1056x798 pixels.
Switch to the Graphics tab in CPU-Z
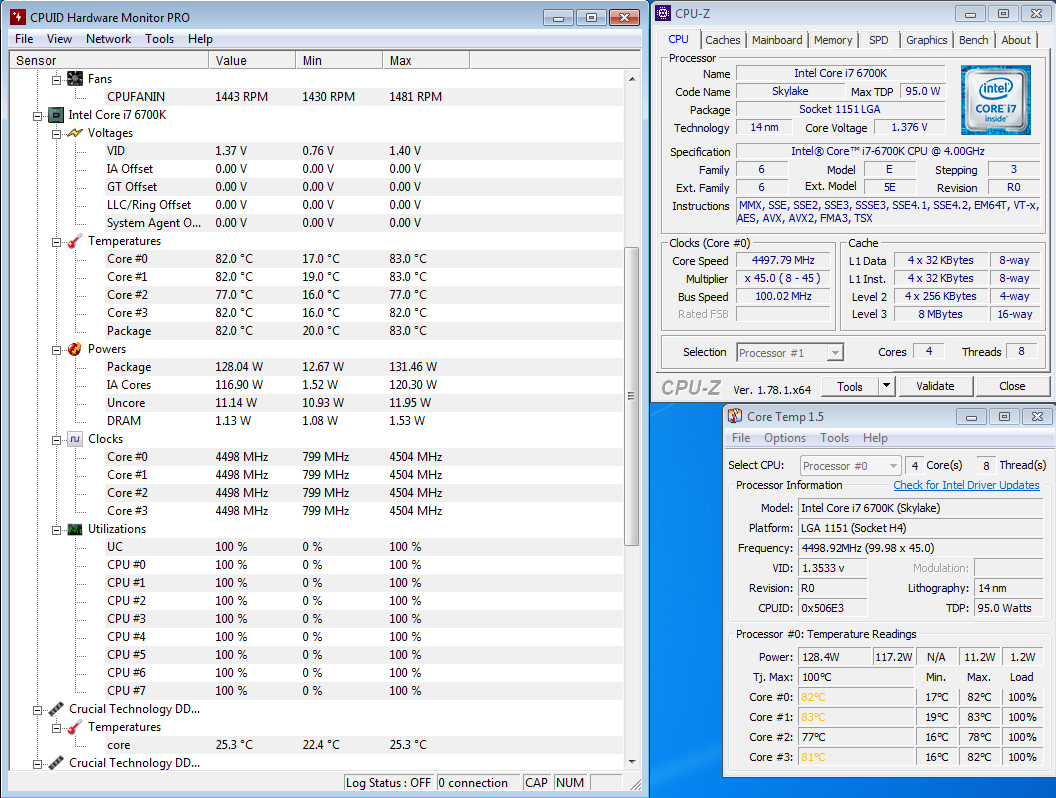coord(926,40)
